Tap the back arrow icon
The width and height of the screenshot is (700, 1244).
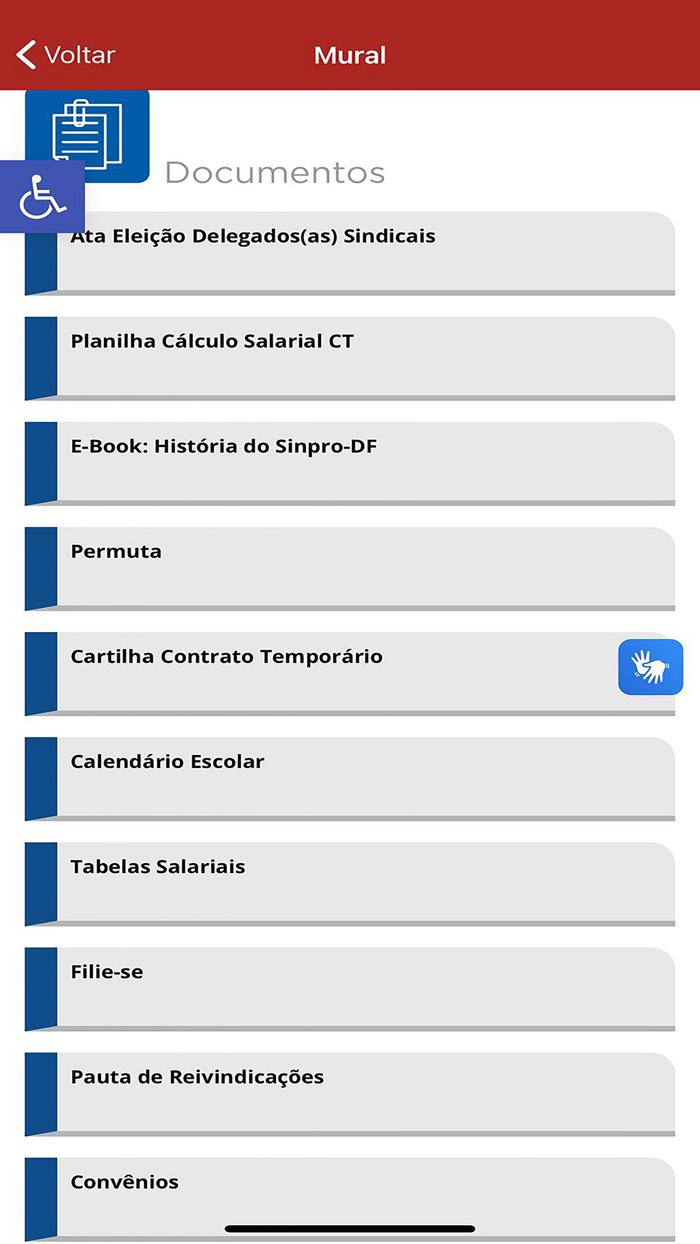[25, 54]
